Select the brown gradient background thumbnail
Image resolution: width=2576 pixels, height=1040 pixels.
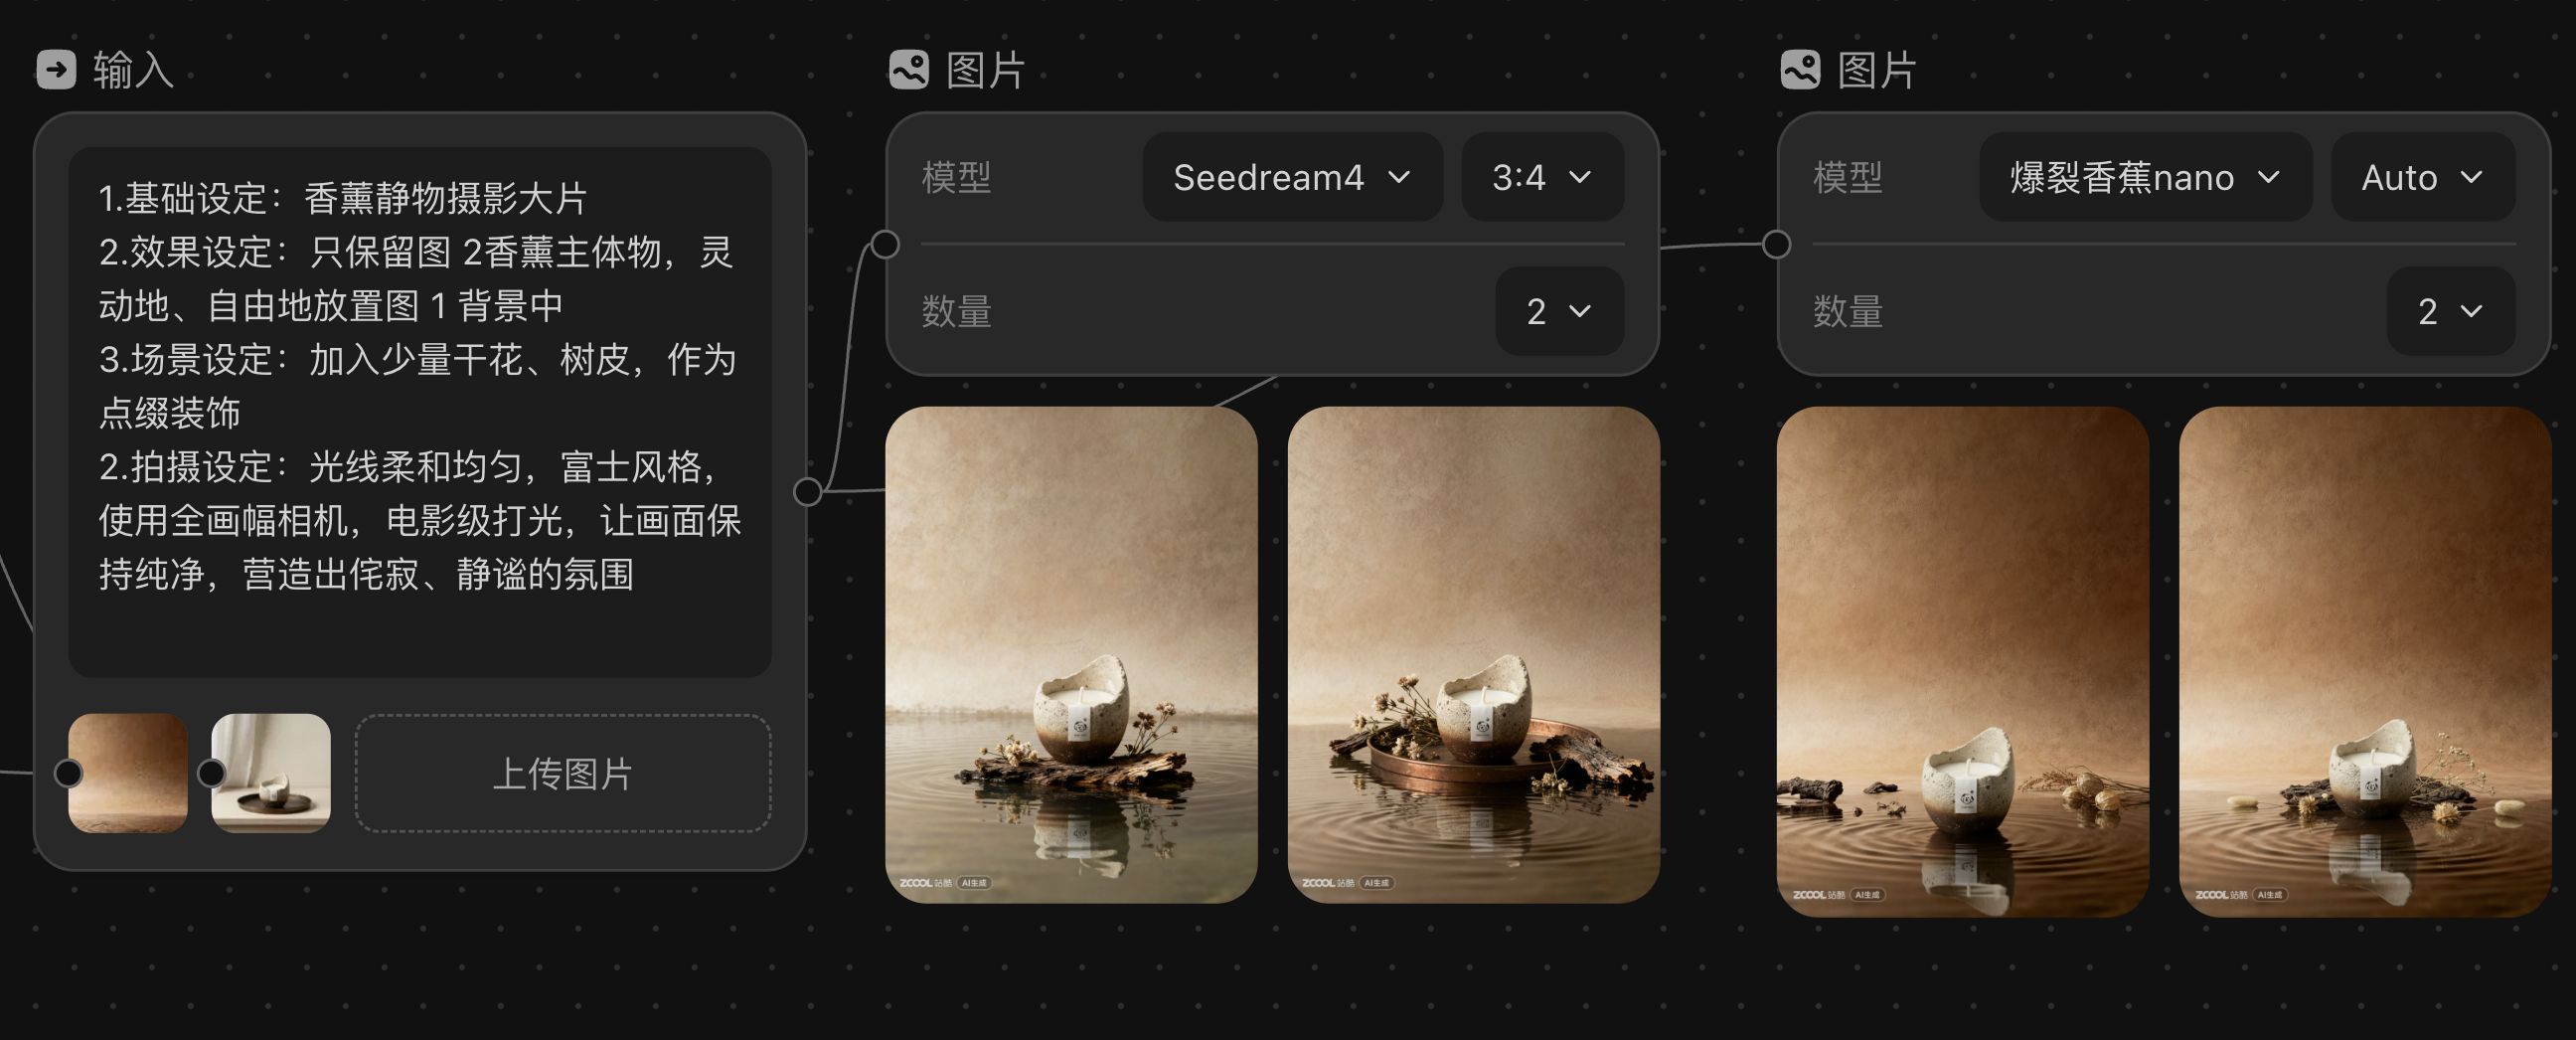point(128,773)
